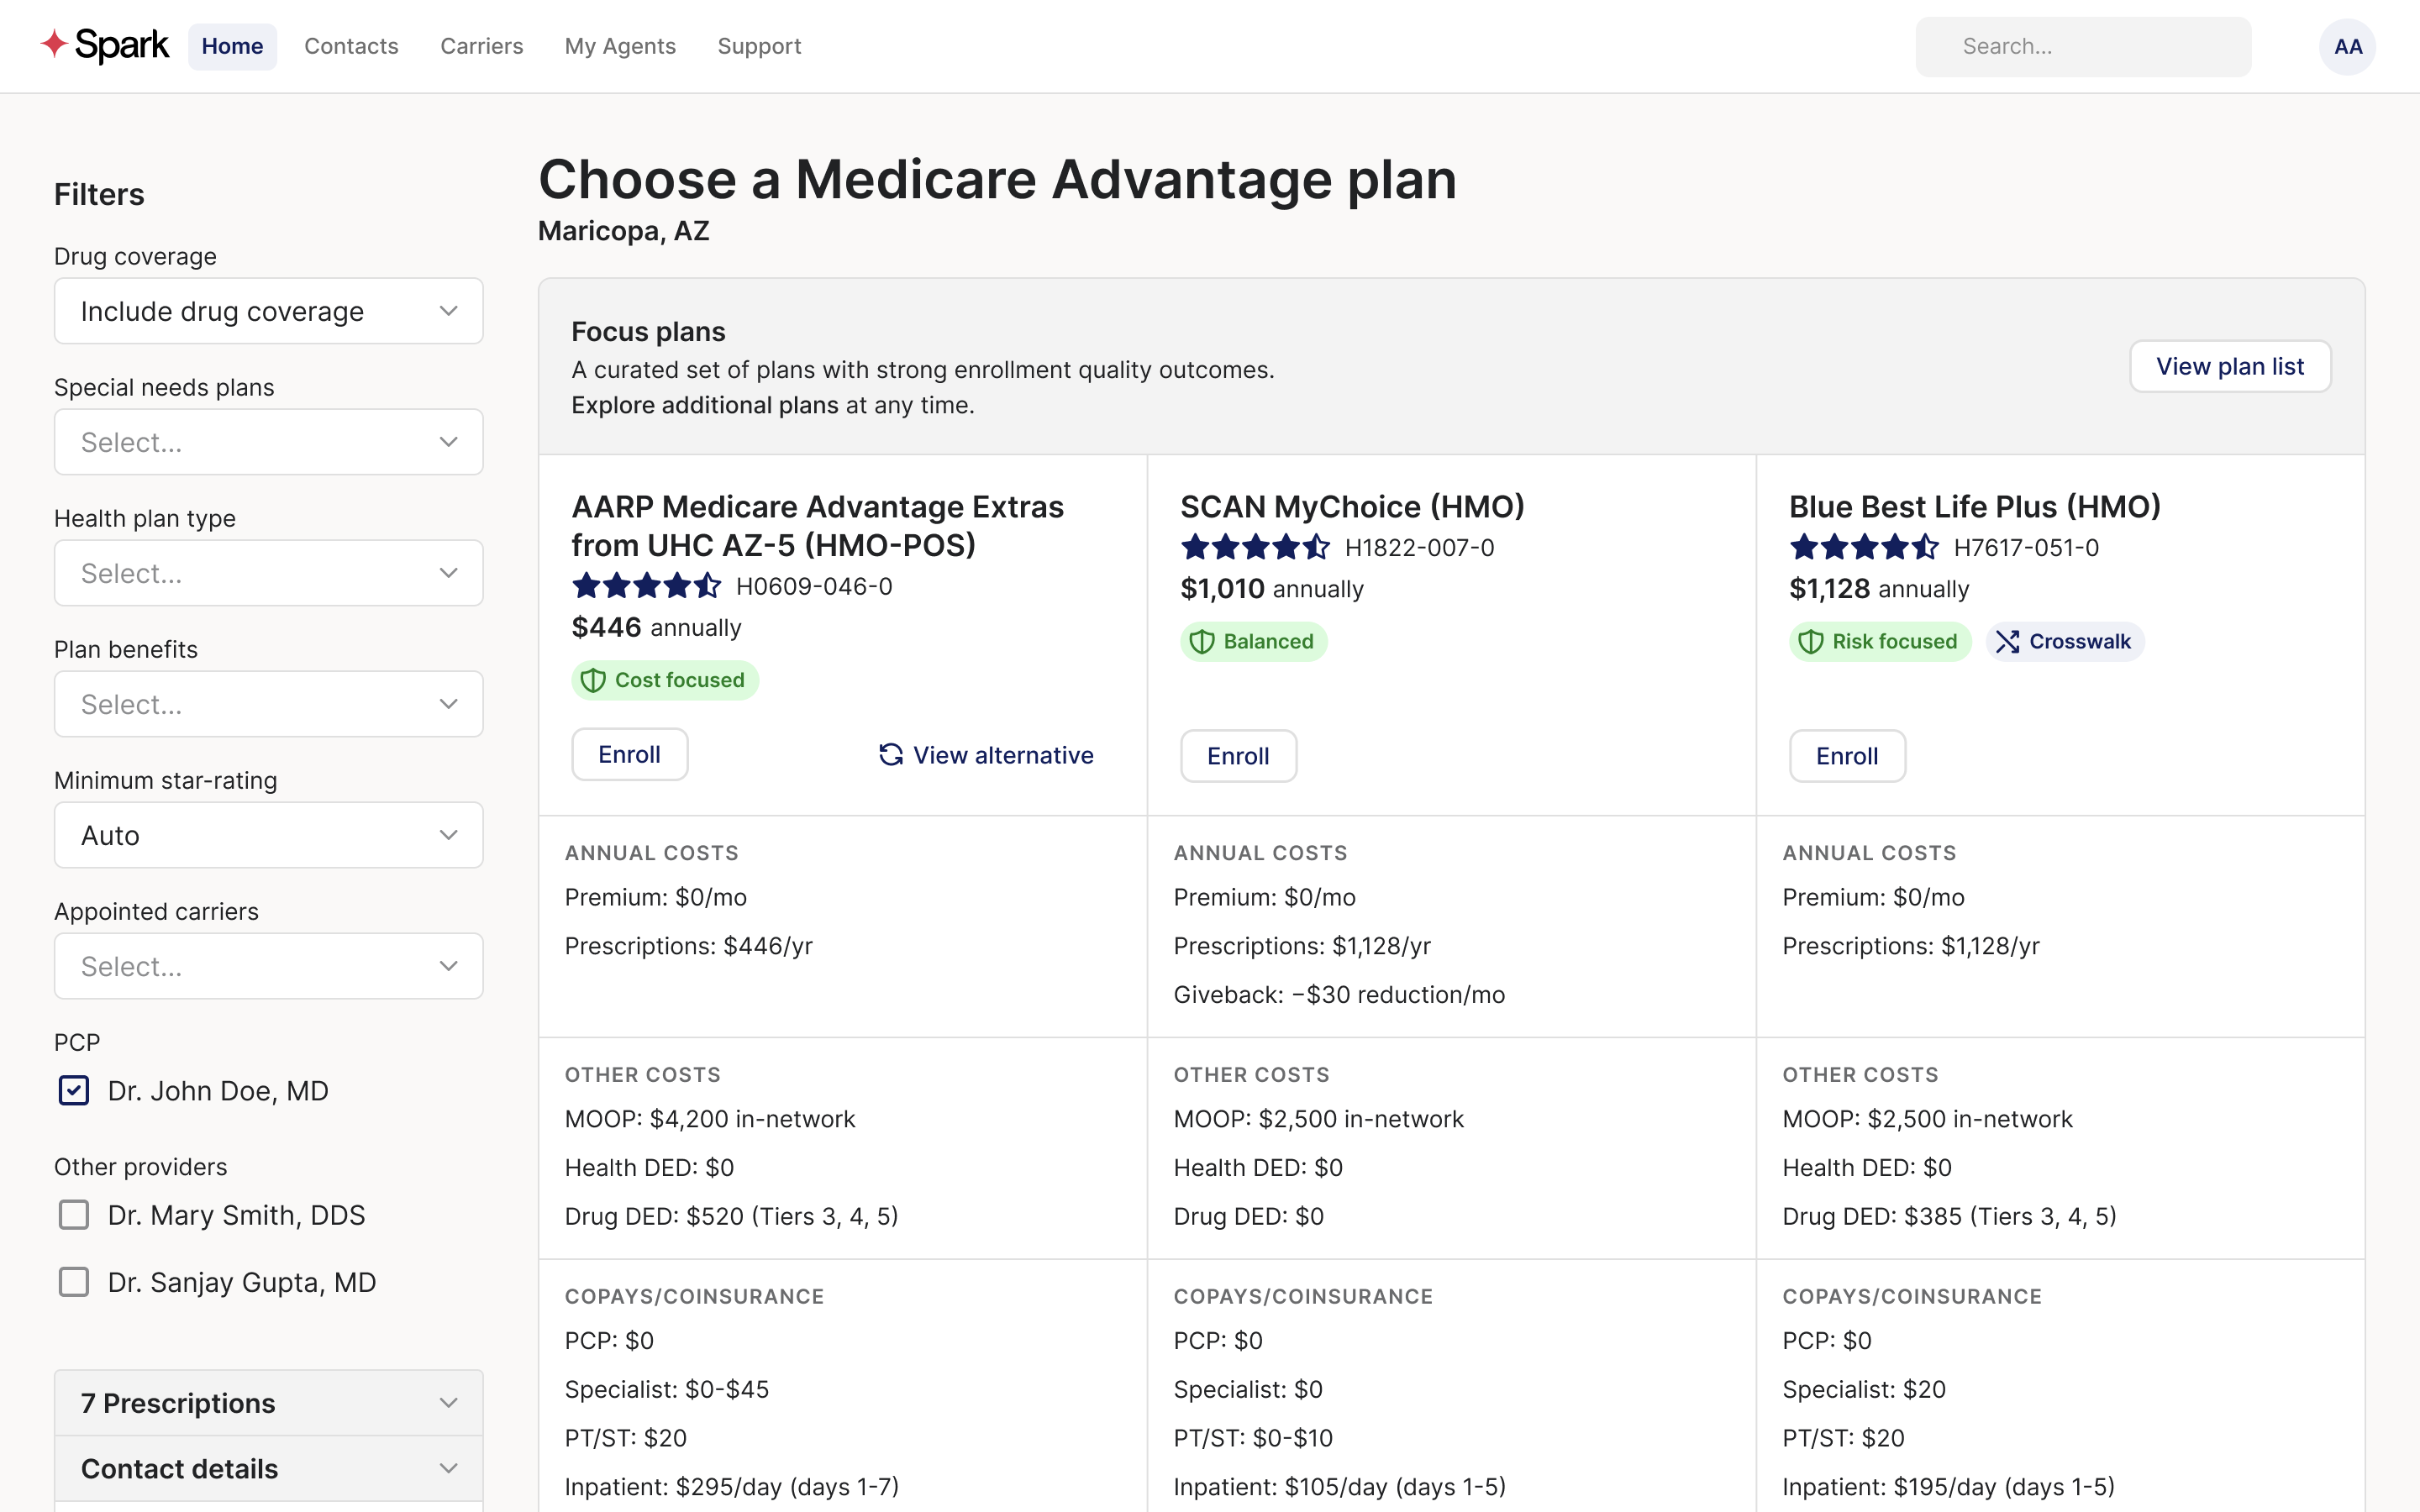
Task: Click Drug DED: $385 (Tiers 3, 4, 5)
Action: click(x=1950, y=1216)
